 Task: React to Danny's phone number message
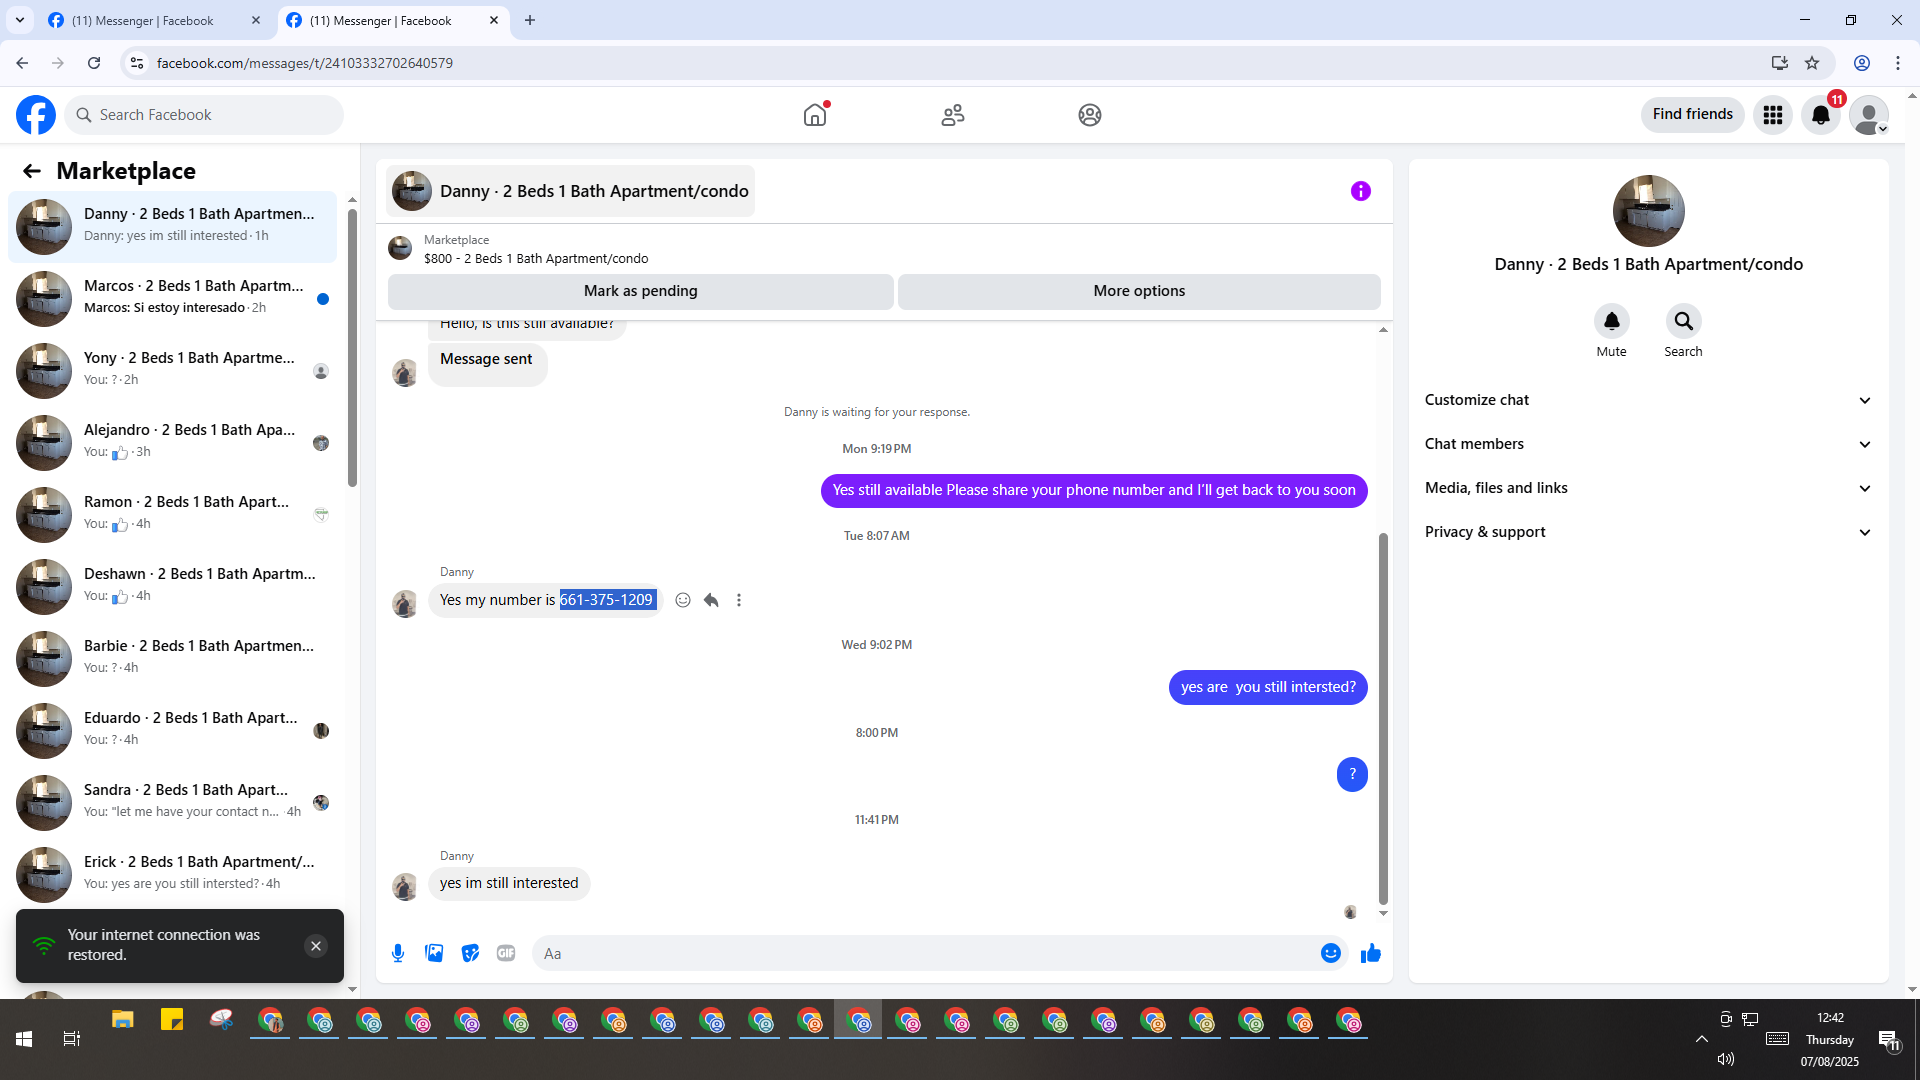pyautogui.click(x=683, y=600)
